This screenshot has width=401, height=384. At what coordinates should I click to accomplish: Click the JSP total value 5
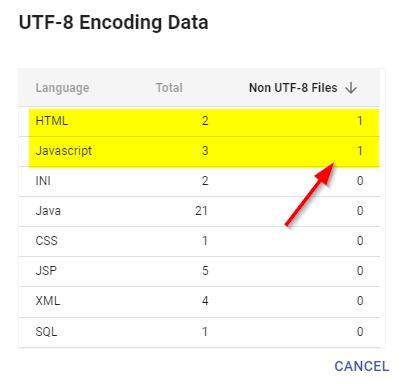(x=205, y=271)
